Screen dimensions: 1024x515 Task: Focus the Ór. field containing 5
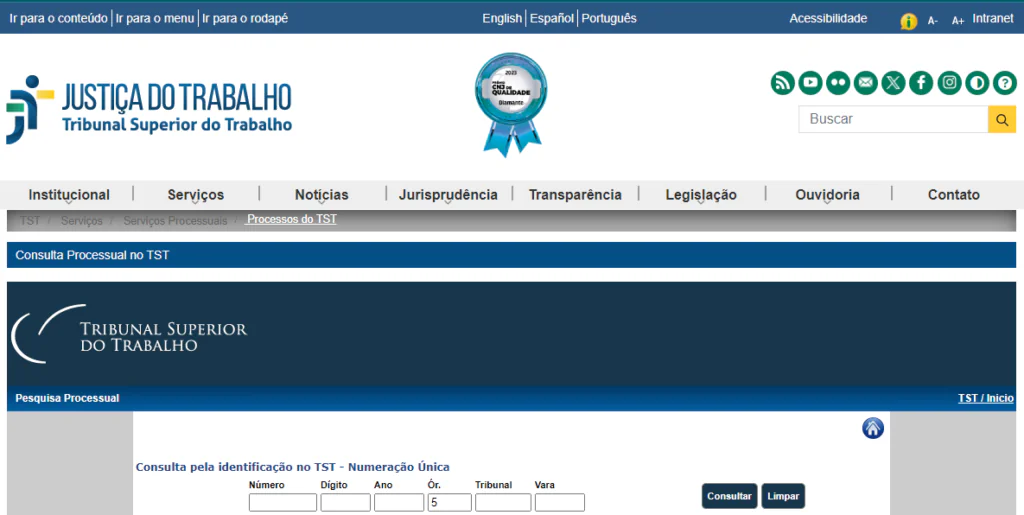point(449,503)
